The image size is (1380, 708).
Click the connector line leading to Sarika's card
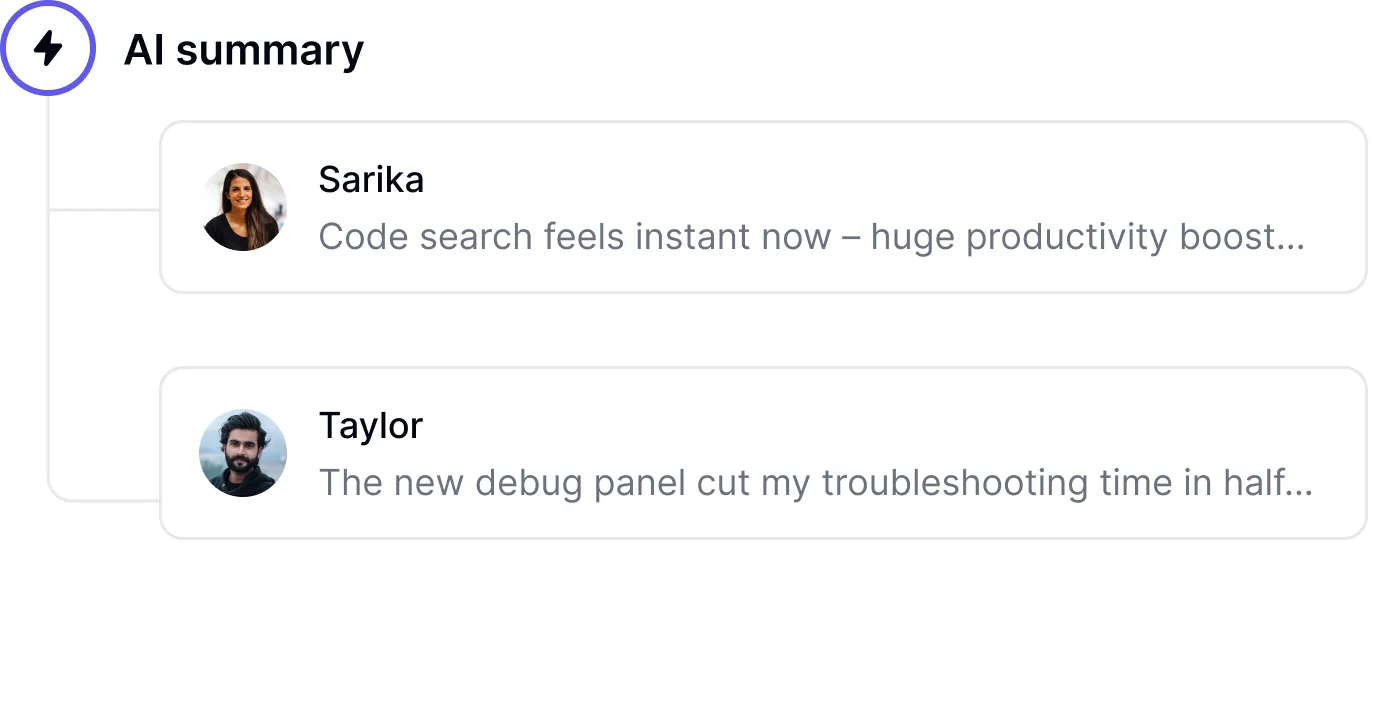pos(105,210)
